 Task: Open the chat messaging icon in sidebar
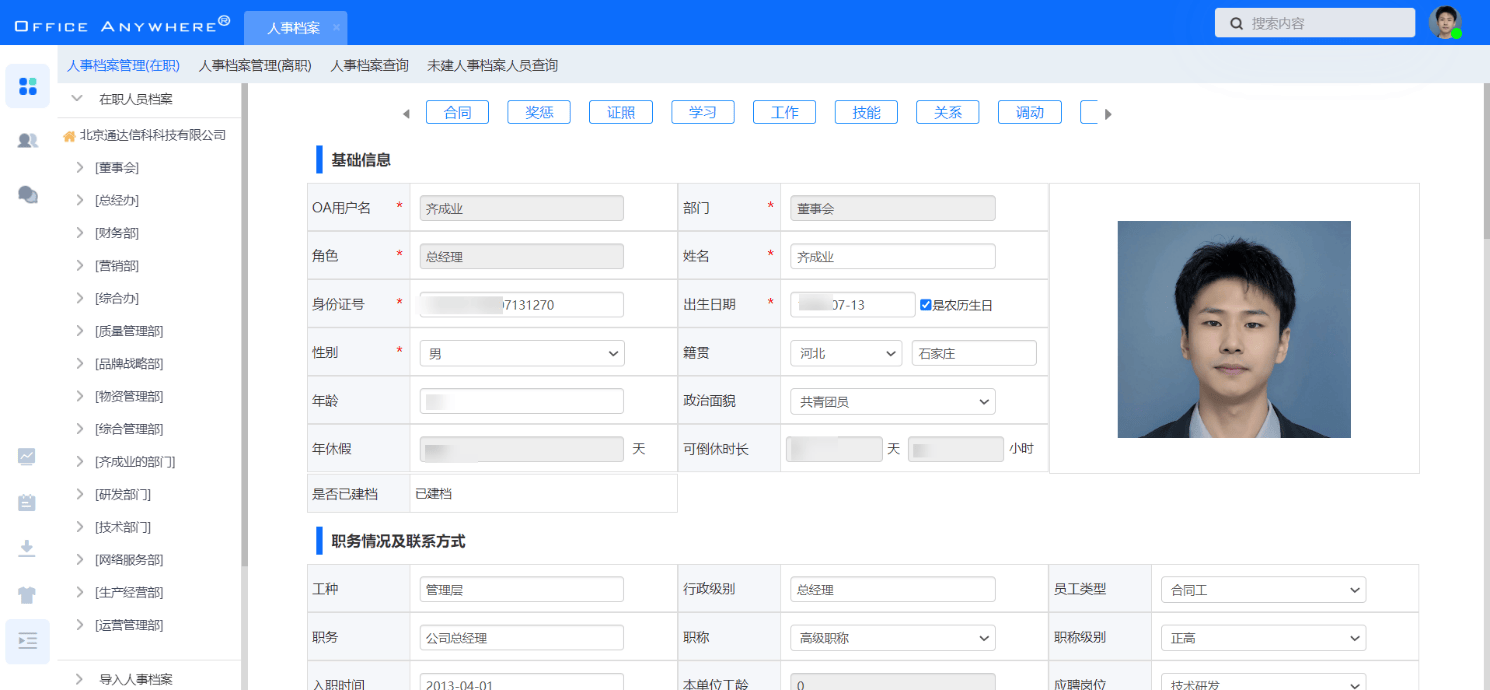coord(27,194)
